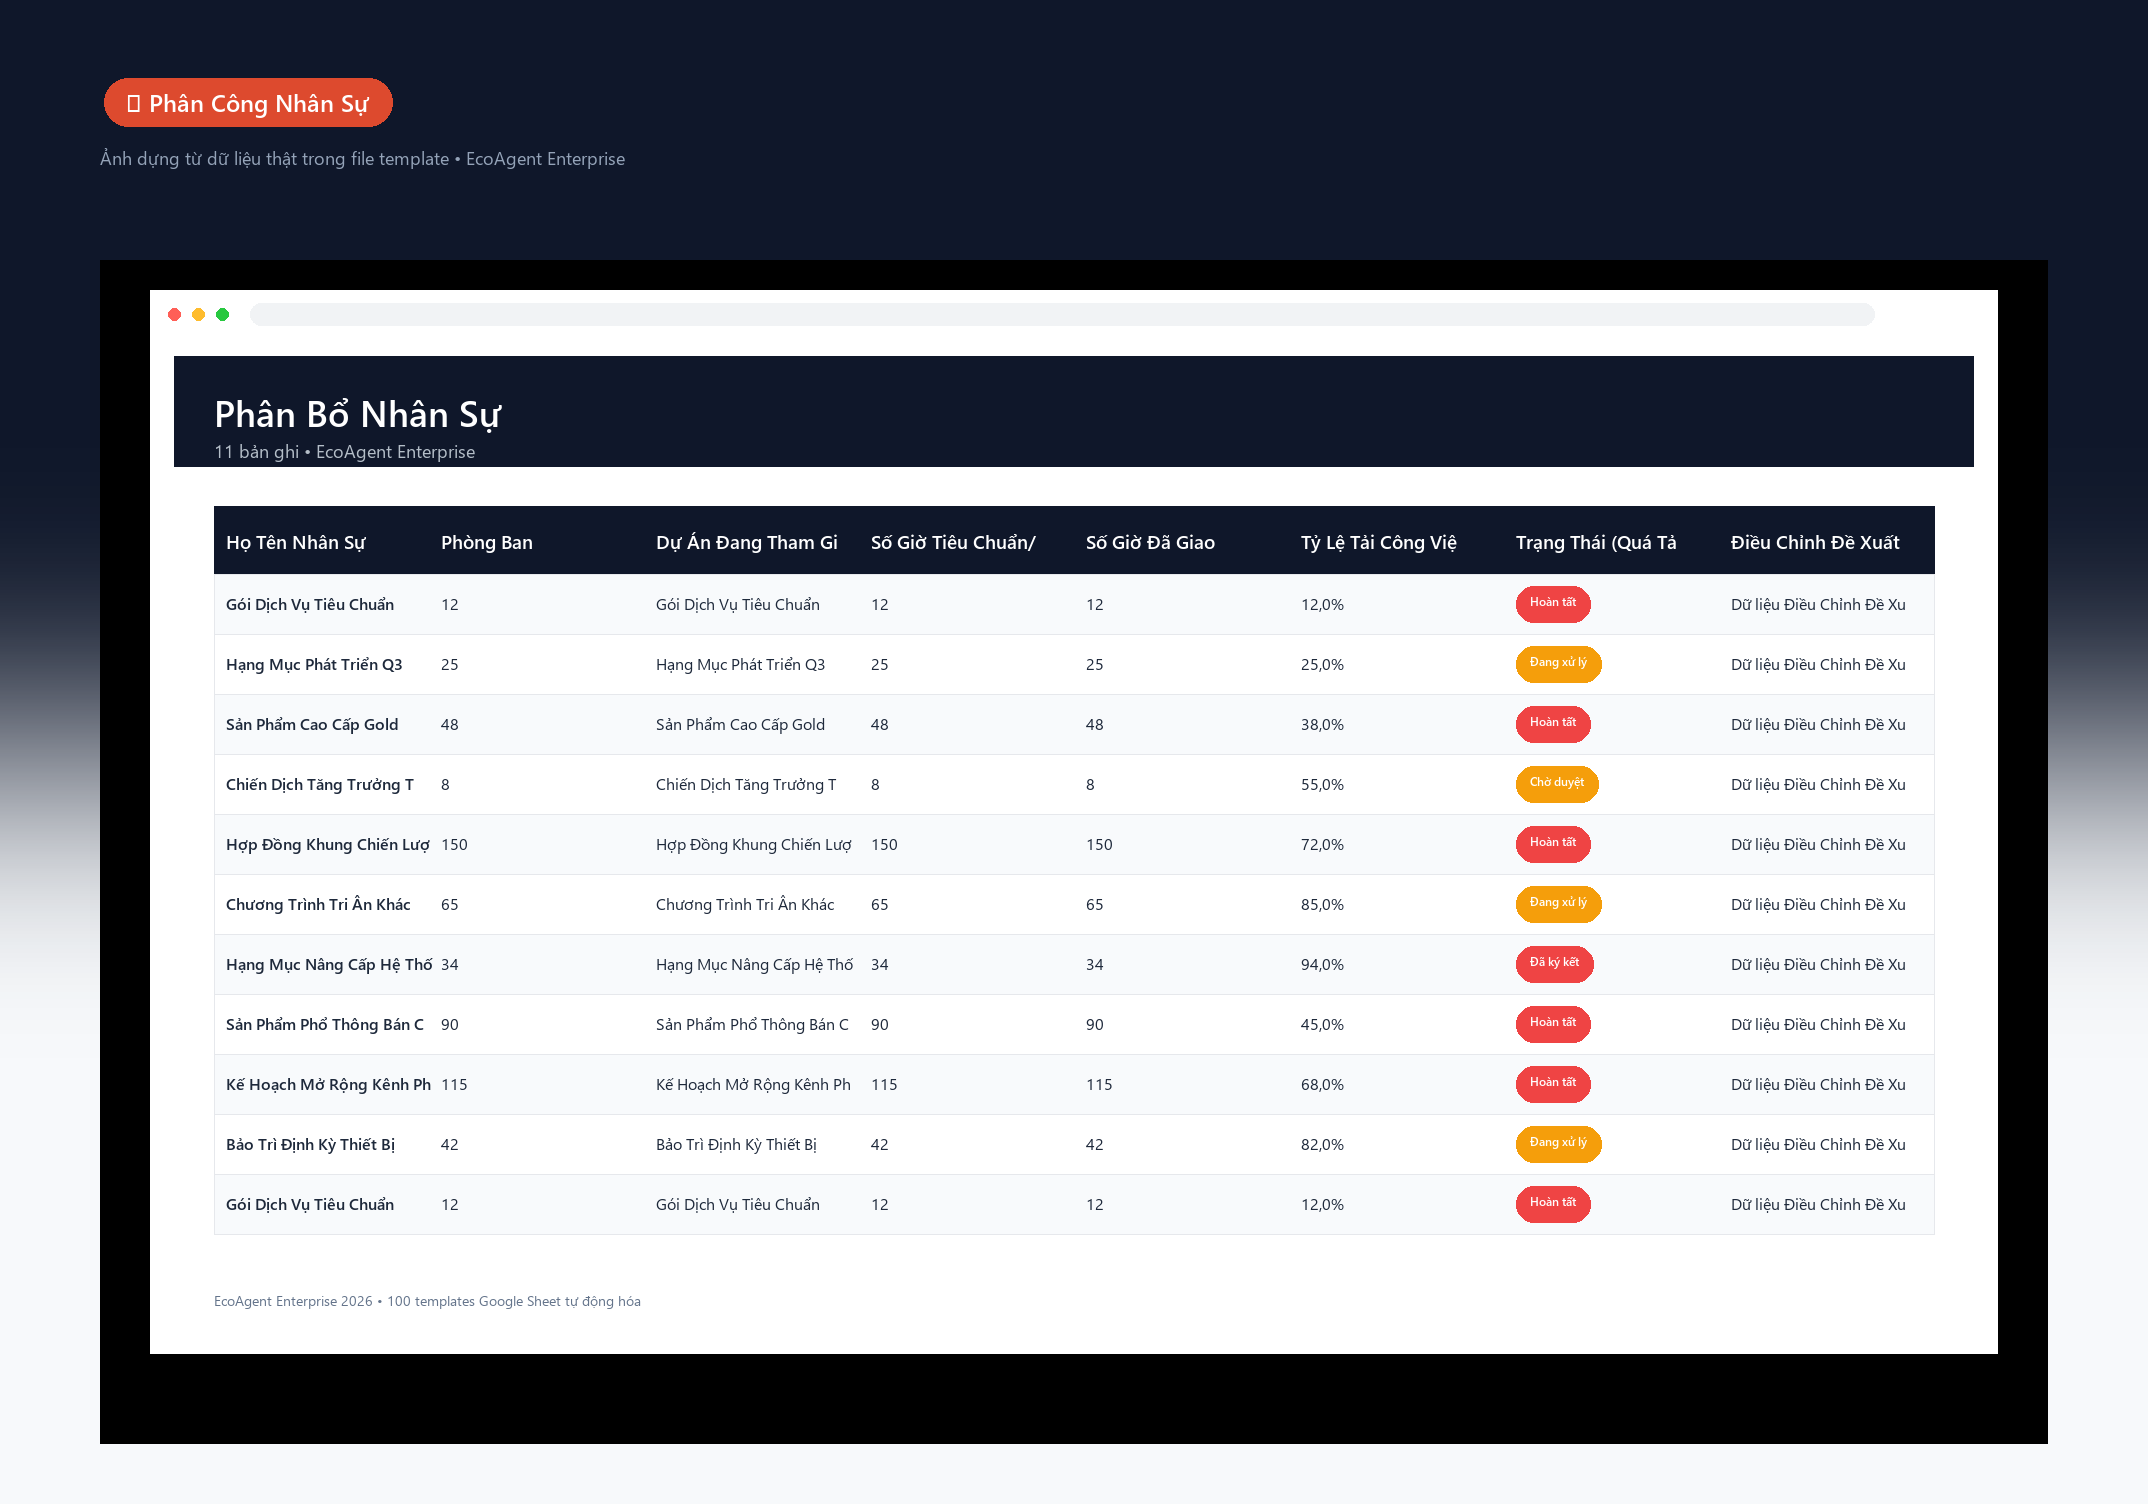Click Đang xử lý badge for Bảo Trì Định Kỳ

1558,1143
